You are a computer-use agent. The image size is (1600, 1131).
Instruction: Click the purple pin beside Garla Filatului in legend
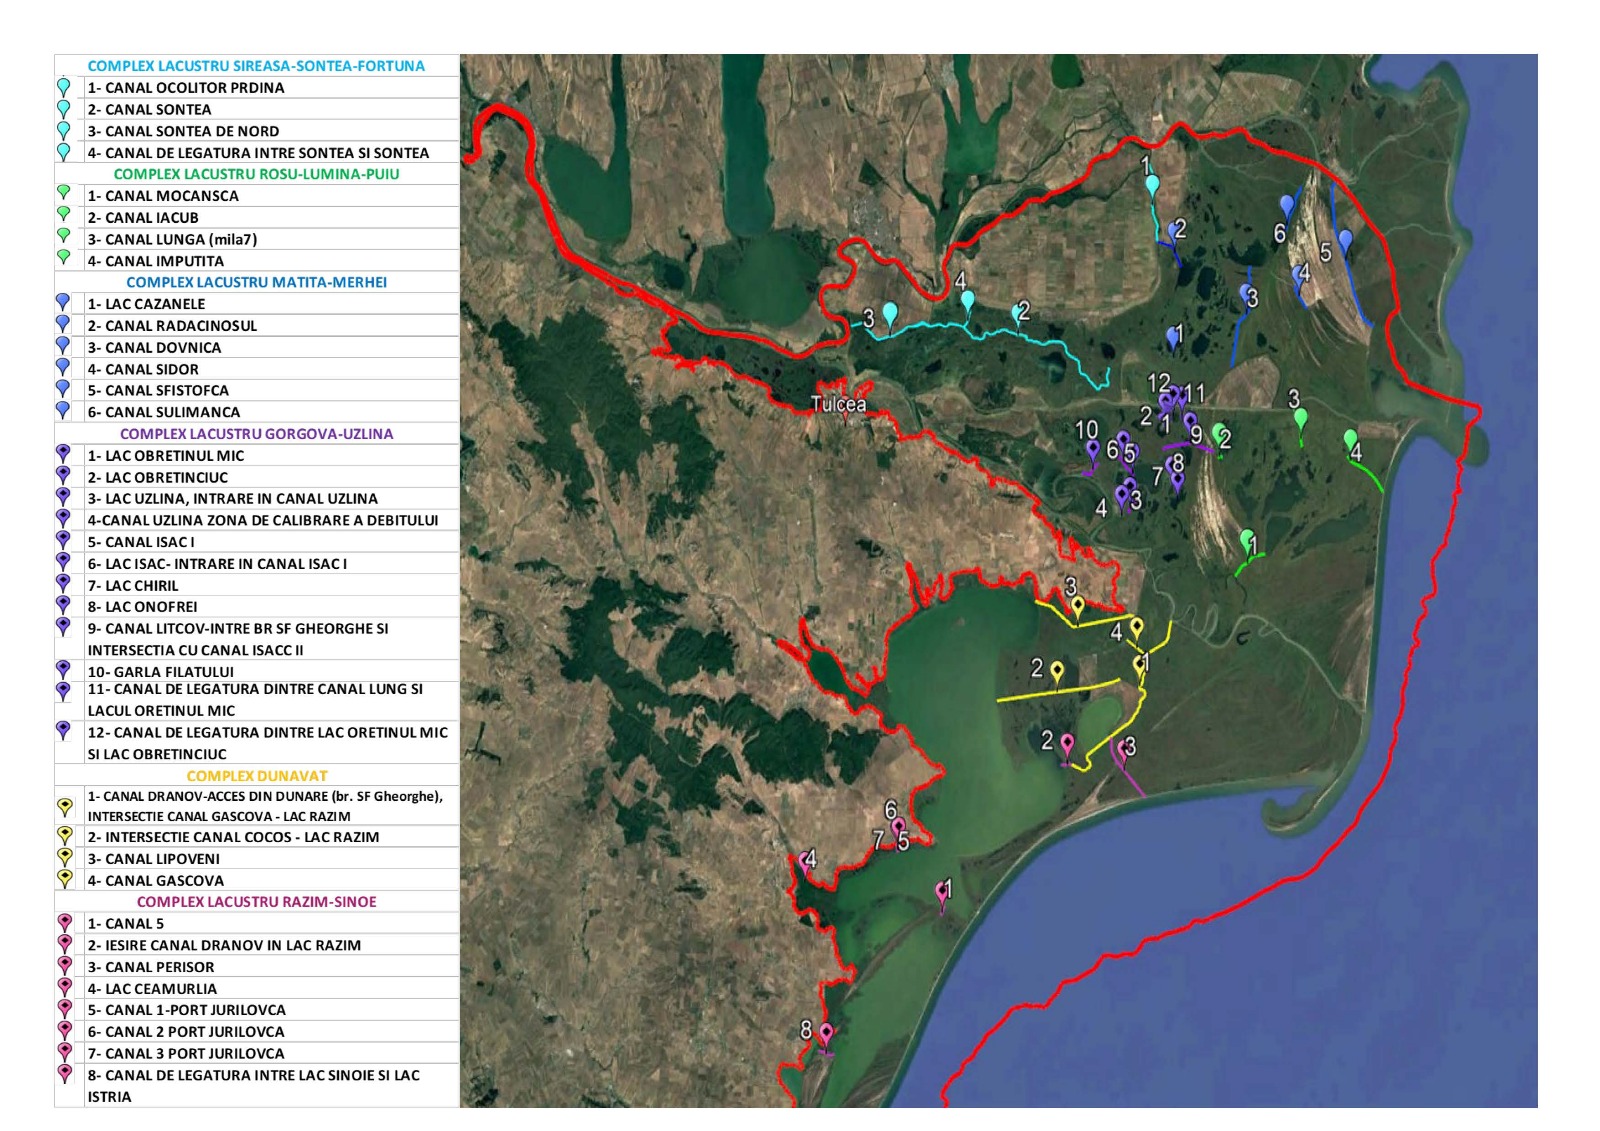pyautogui.click(x=63, y=670)
